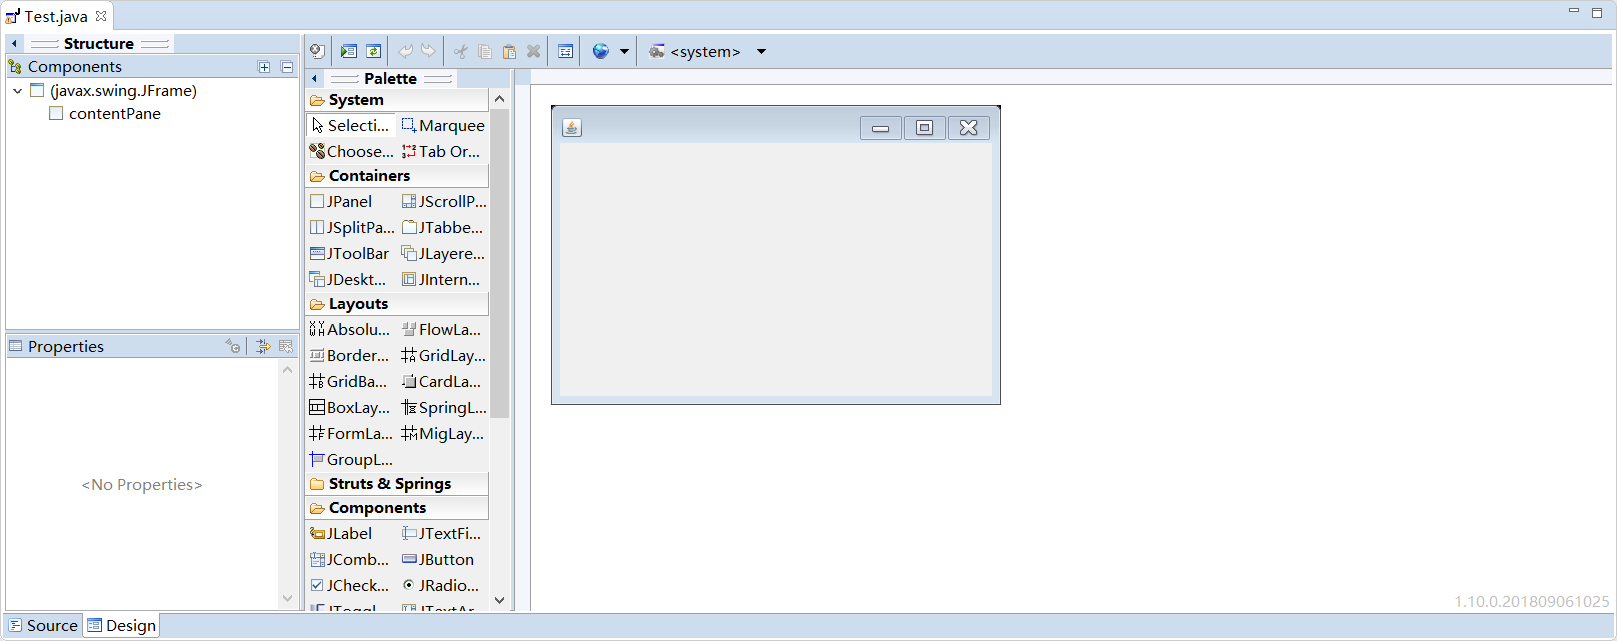Click the Copy icon in toolbar

pyautogui.click(x=485, y=51)
